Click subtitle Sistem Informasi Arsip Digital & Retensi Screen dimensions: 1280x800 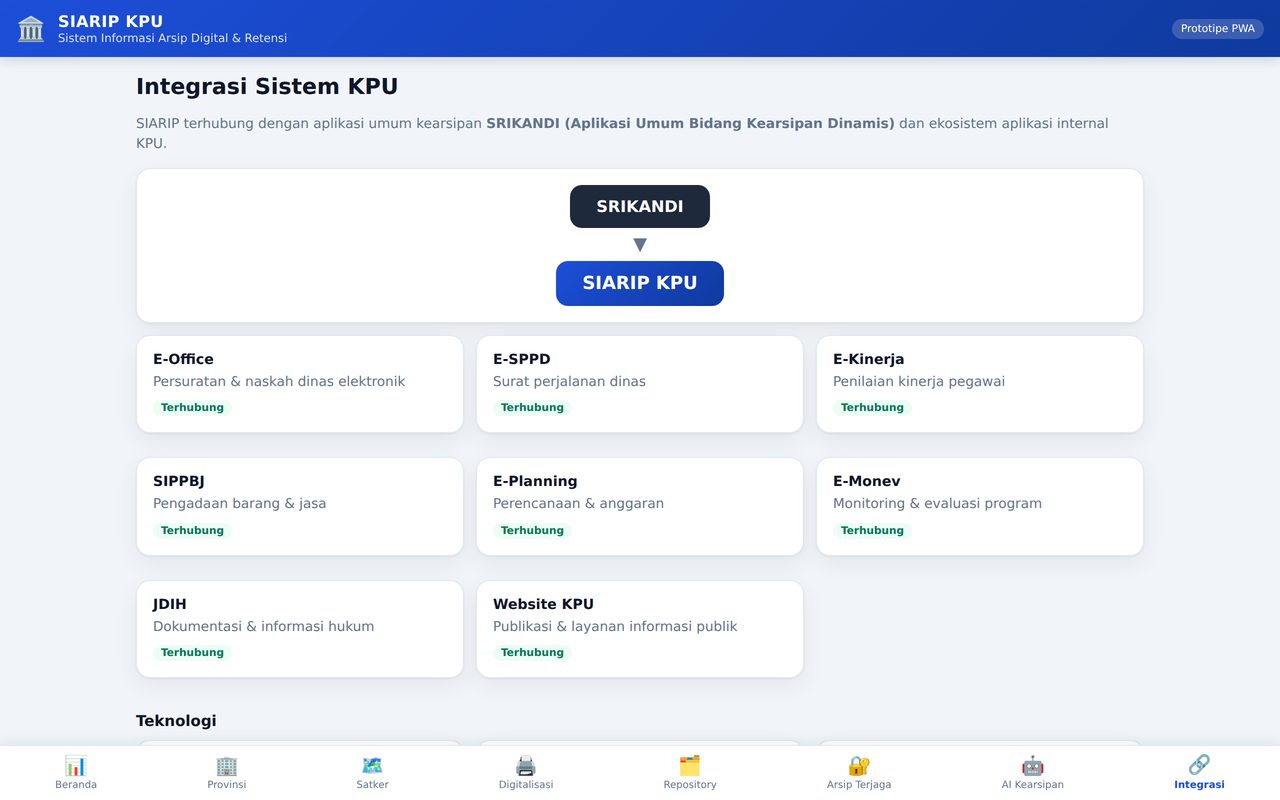(x=172, y=38)
